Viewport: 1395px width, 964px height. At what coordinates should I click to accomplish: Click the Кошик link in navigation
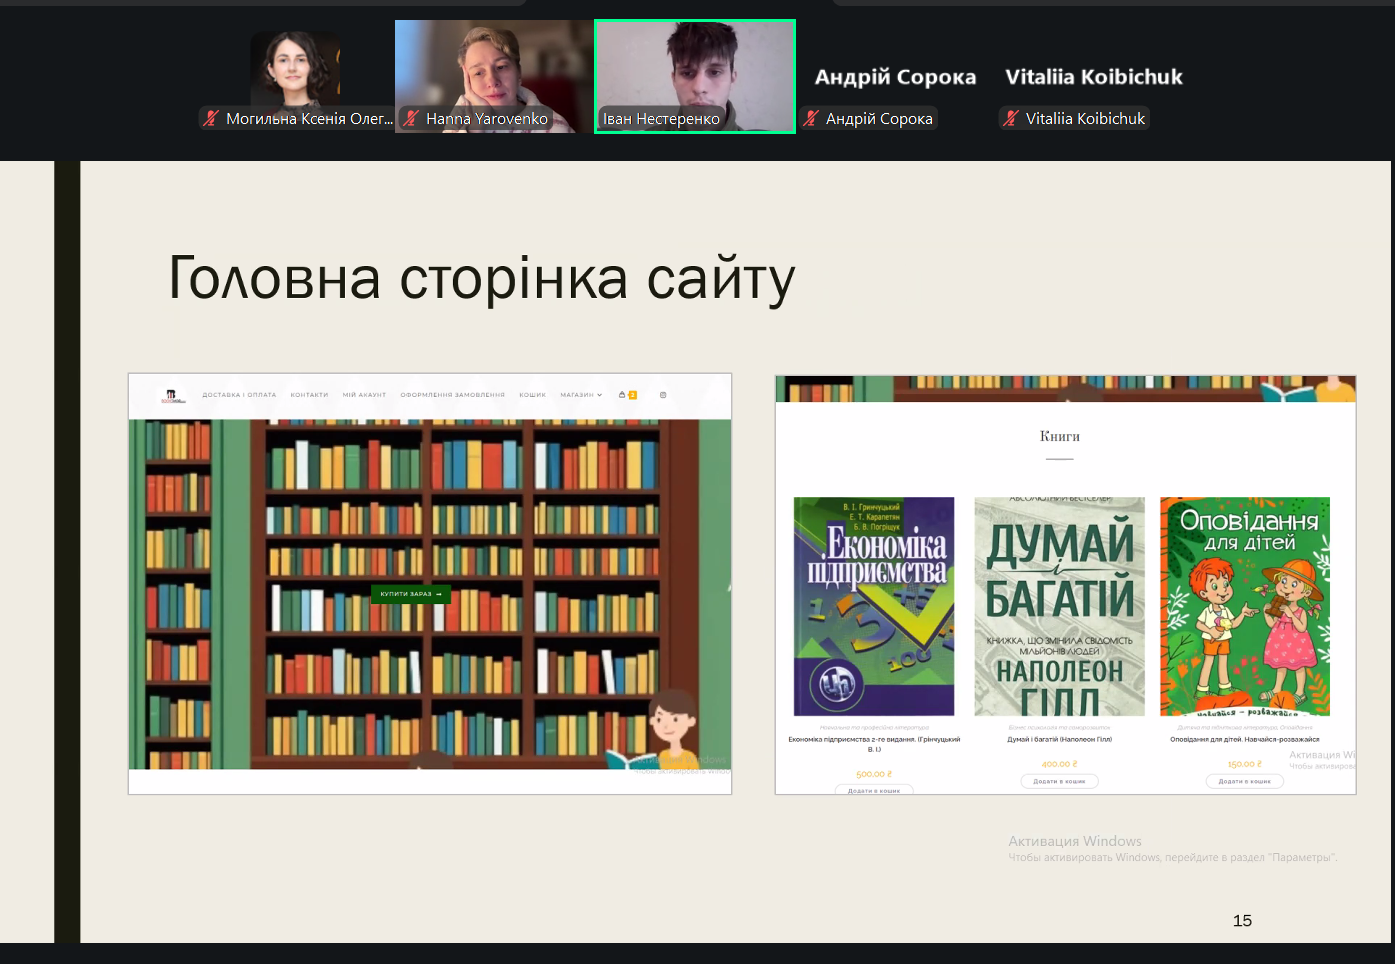pyautogui.click(x=532, y=395)
